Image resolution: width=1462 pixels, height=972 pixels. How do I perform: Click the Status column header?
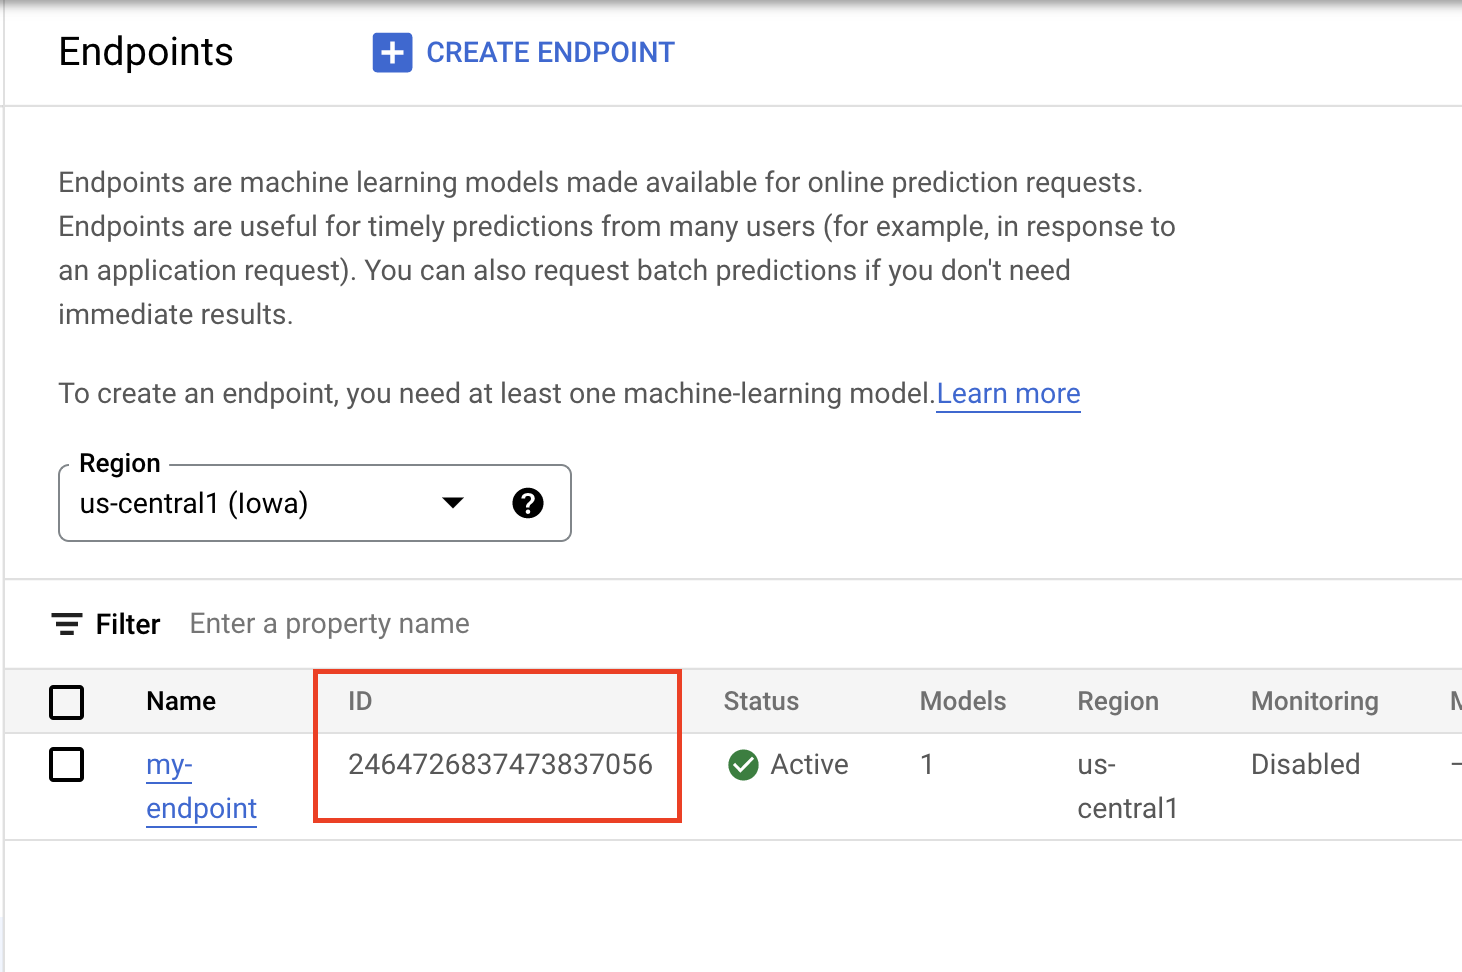pyautogui.click(x=761, y=701)
